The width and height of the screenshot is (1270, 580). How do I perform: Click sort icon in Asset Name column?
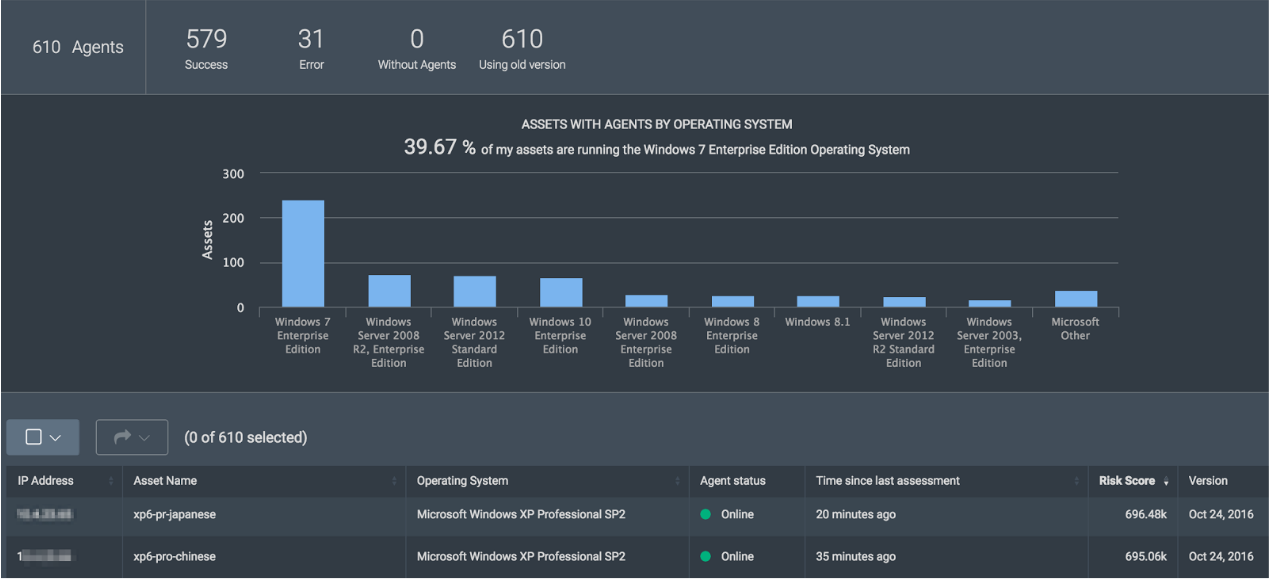pyautogui.click(x=394, y=482)
